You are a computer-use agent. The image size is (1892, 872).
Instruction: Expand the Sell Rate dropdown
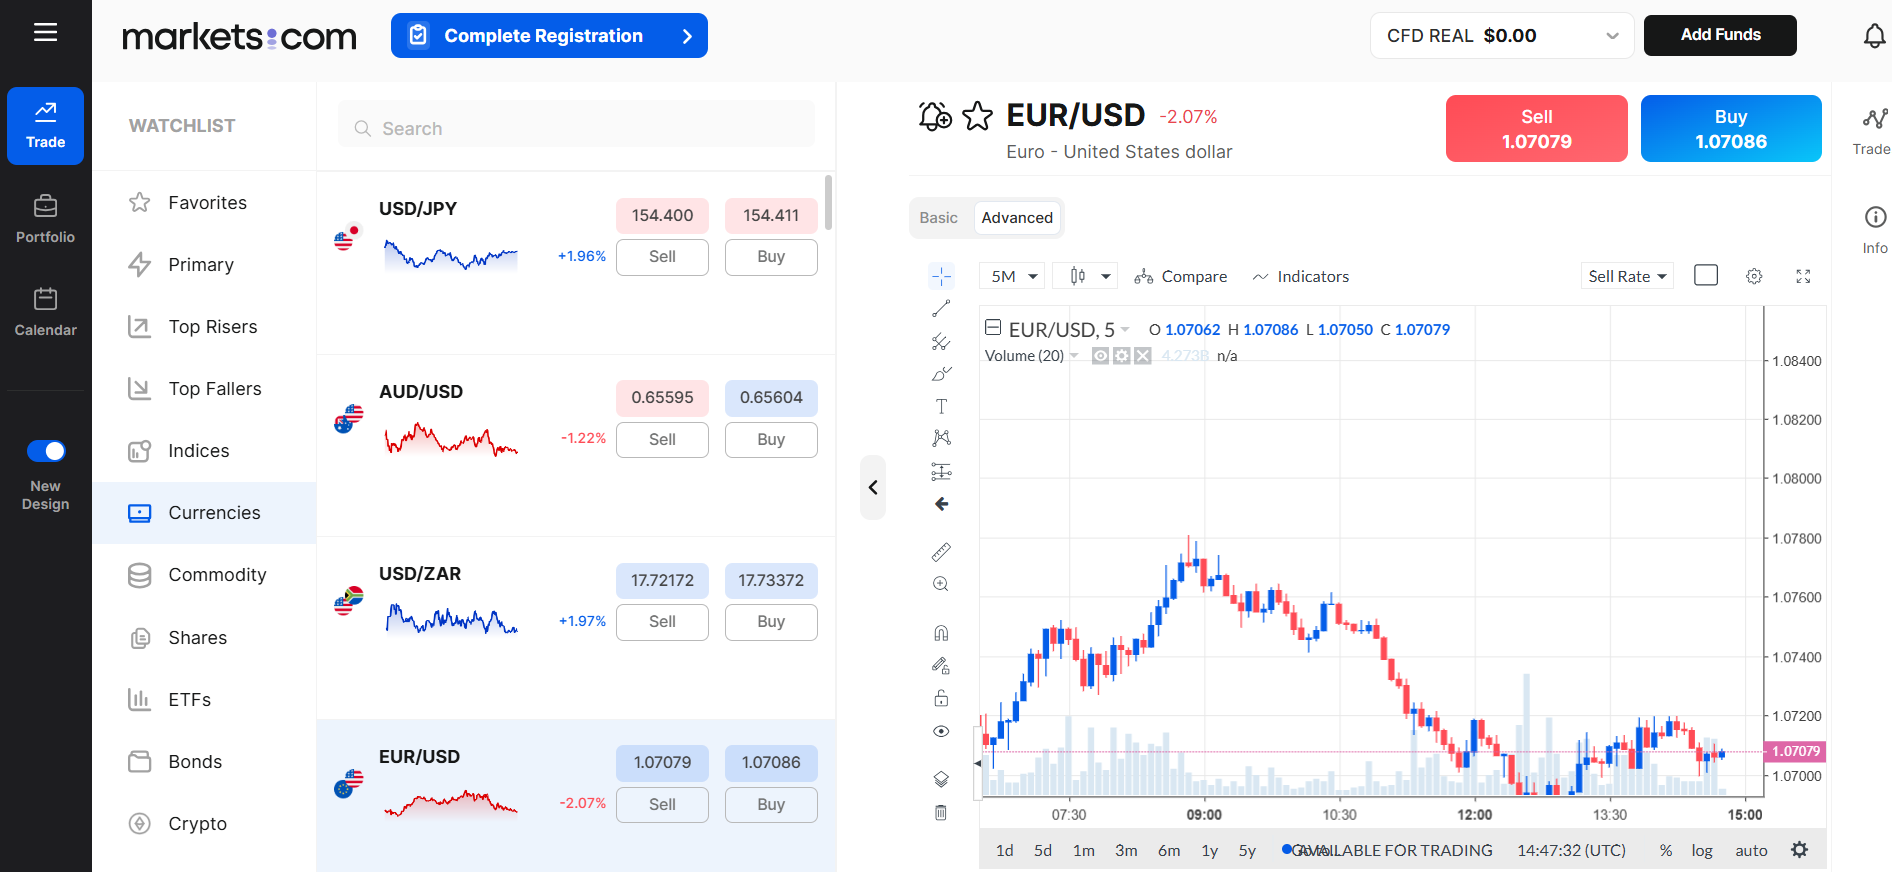(1627, 276)
